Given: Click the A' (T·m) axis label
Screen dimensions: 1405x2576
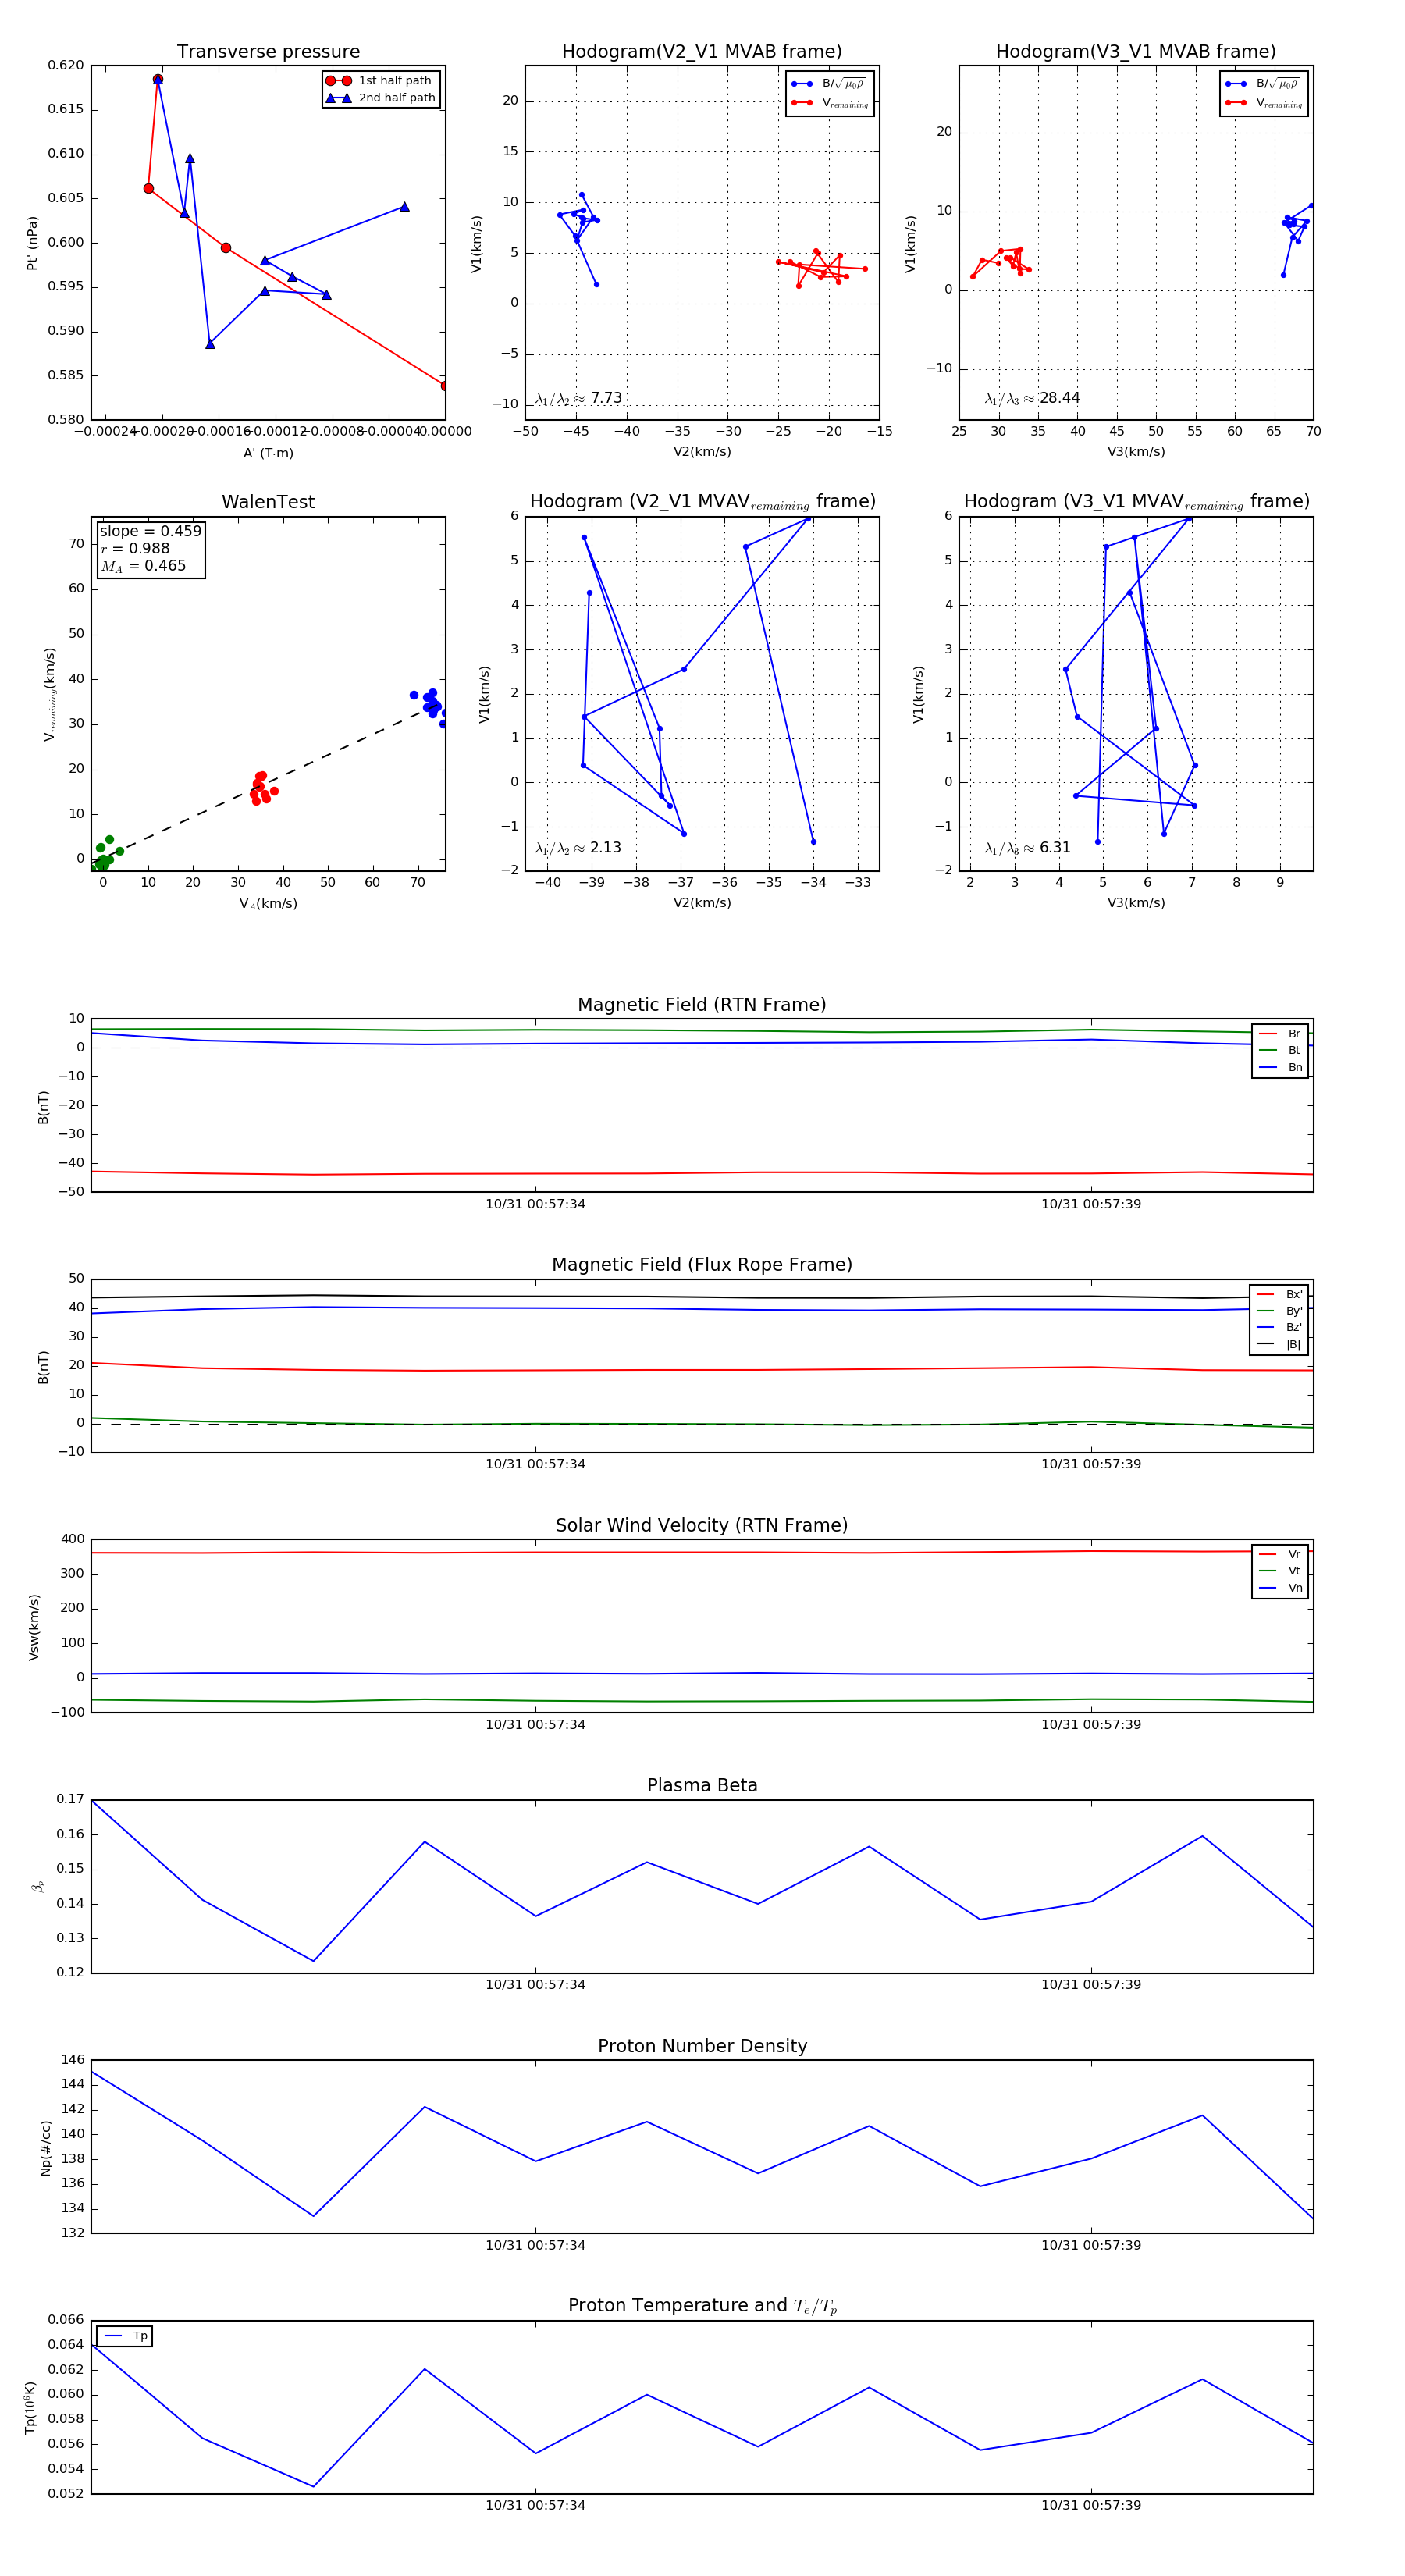Looking at the screenshot, I should point(268,453).
